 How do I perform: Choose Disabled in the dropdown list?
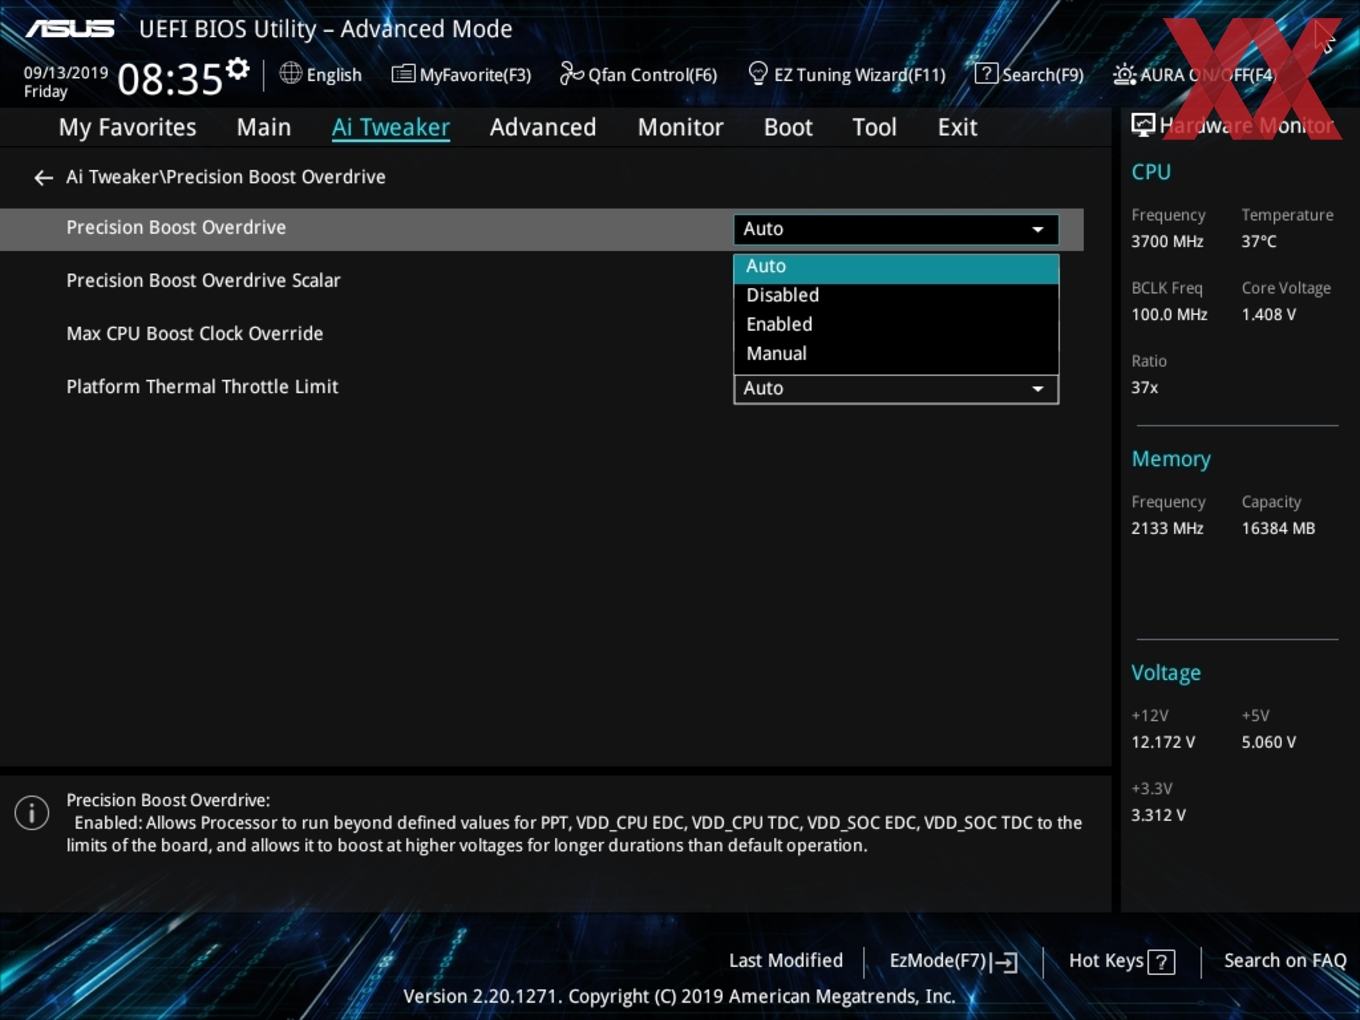tap(896, 295)
